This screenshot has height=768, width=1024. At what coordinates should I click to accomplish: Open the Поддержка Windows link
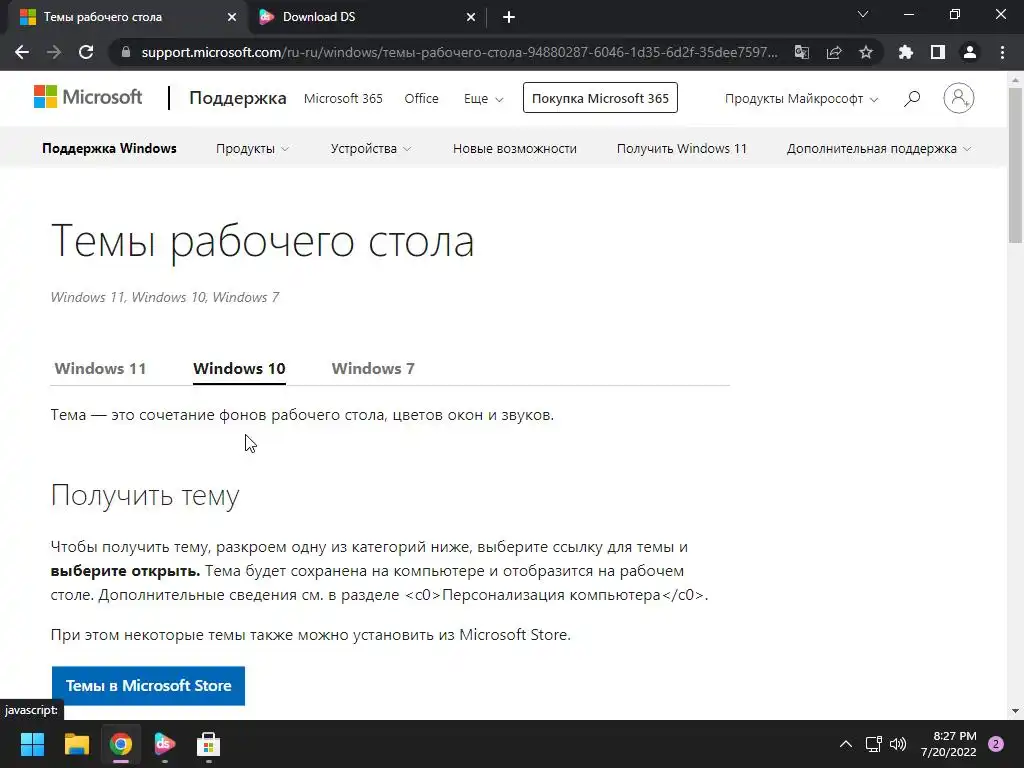[109, 148]
